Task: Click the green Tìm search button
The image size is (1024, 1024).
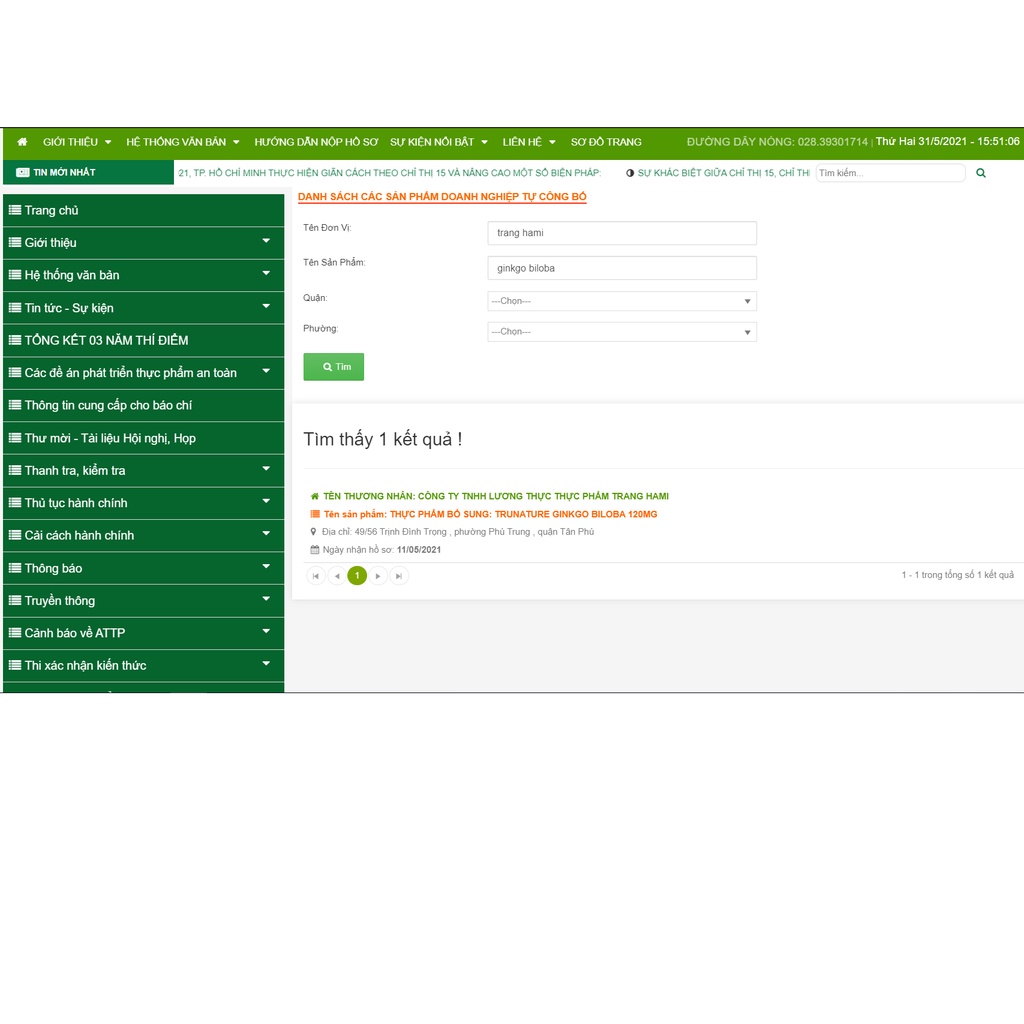Action: (334, 367)
